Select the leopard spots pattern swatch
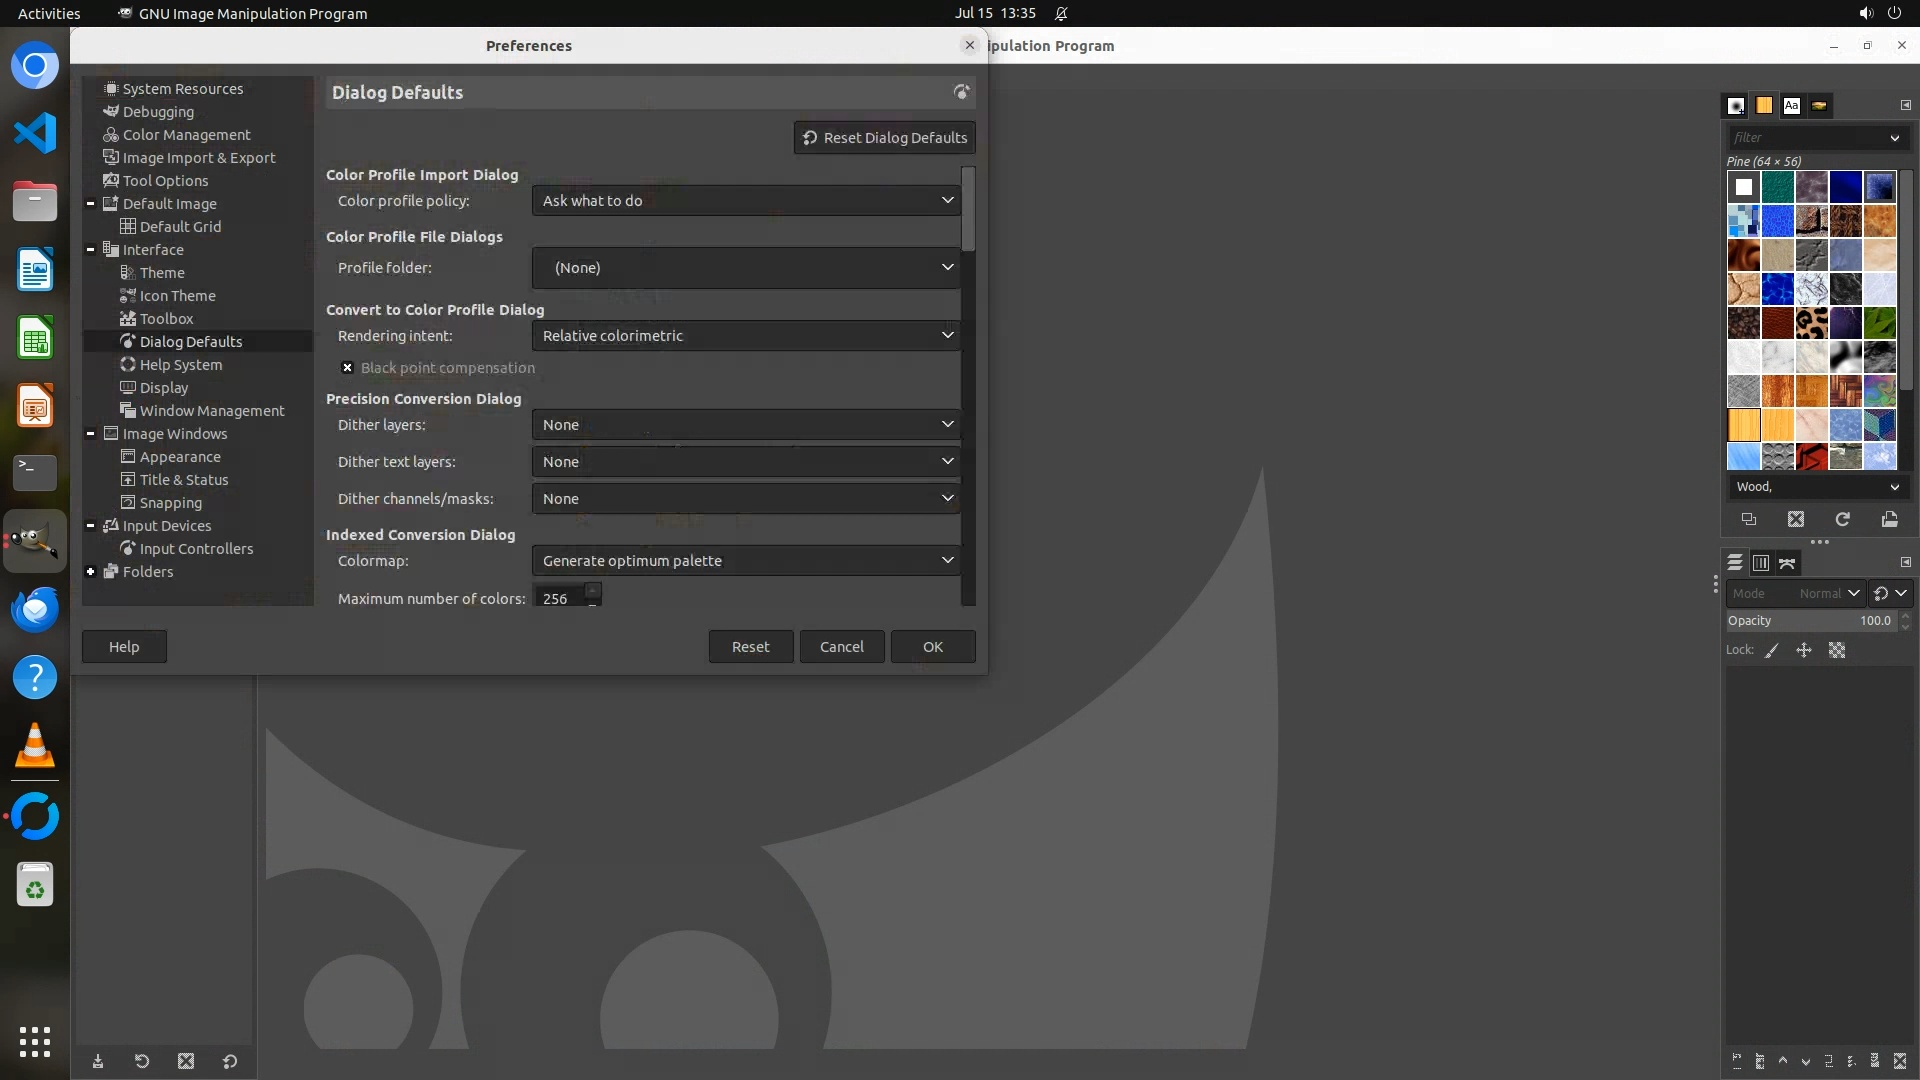This screenshot has height=1080, width=1920. coord(1811,323)
